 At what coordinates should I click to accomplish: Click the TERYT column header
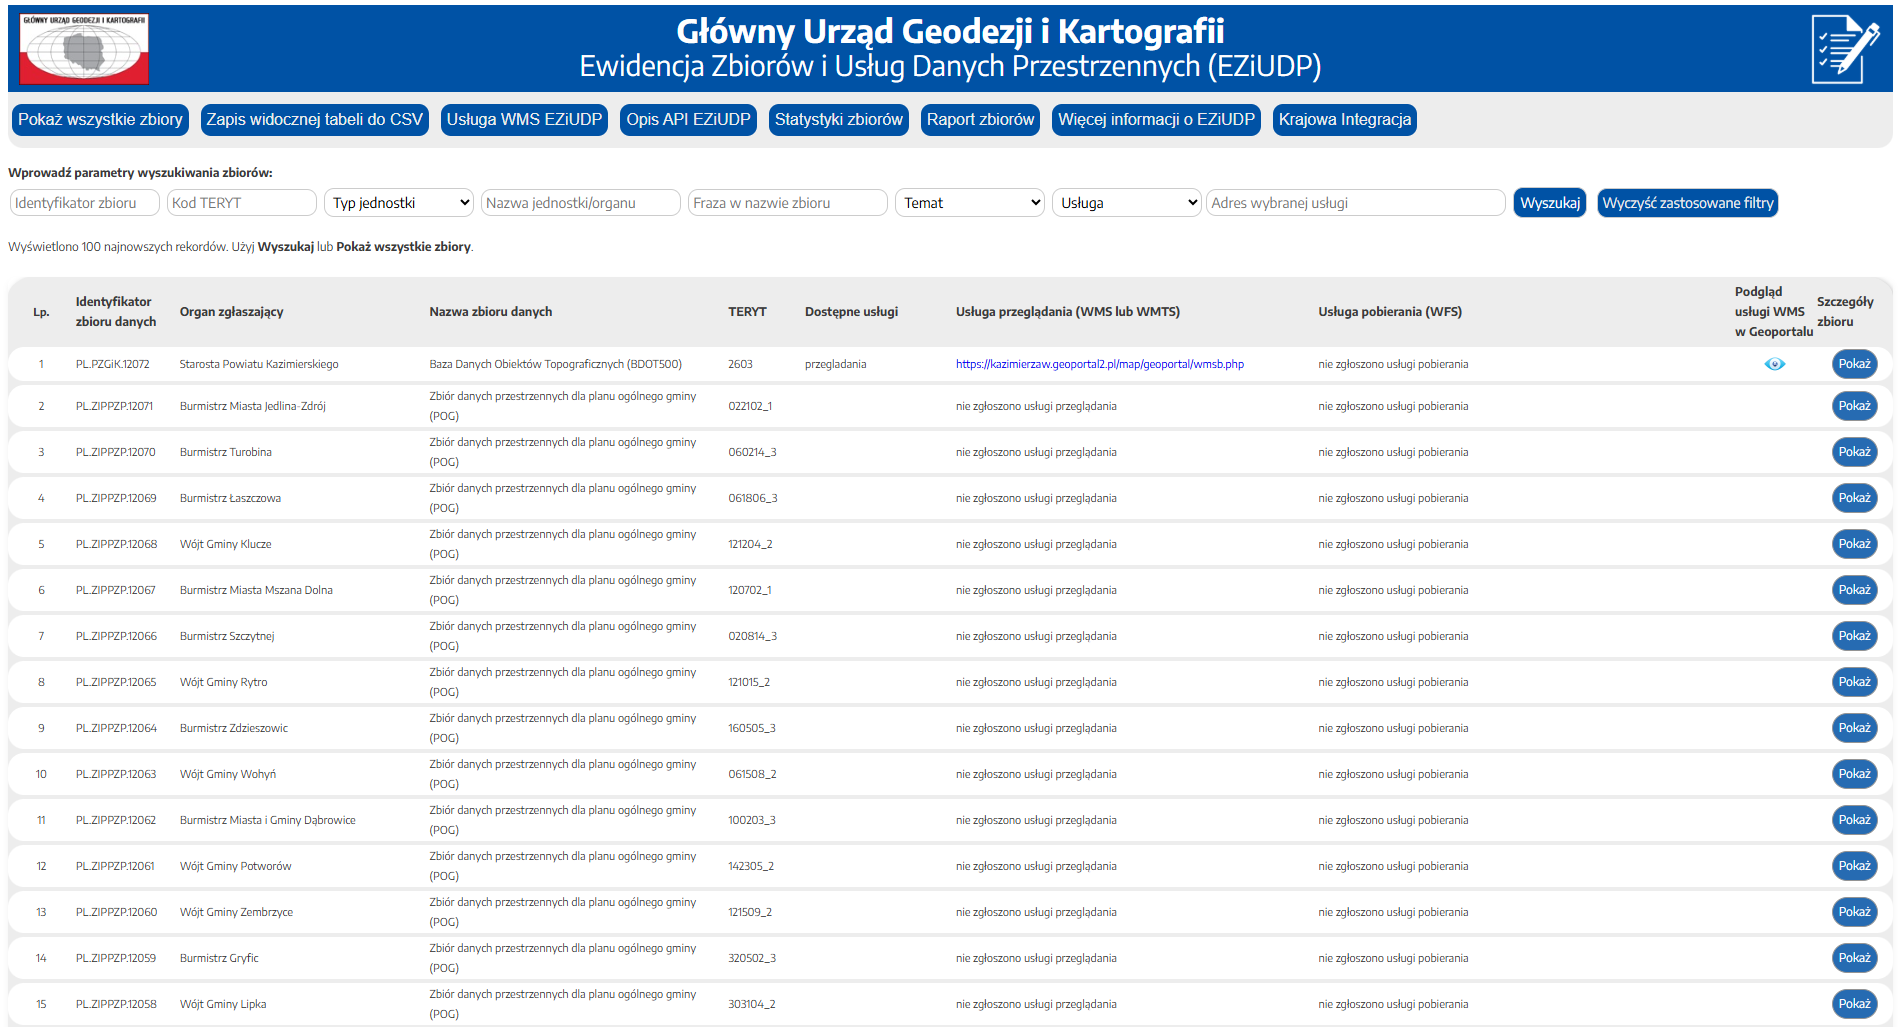(747, 312)
